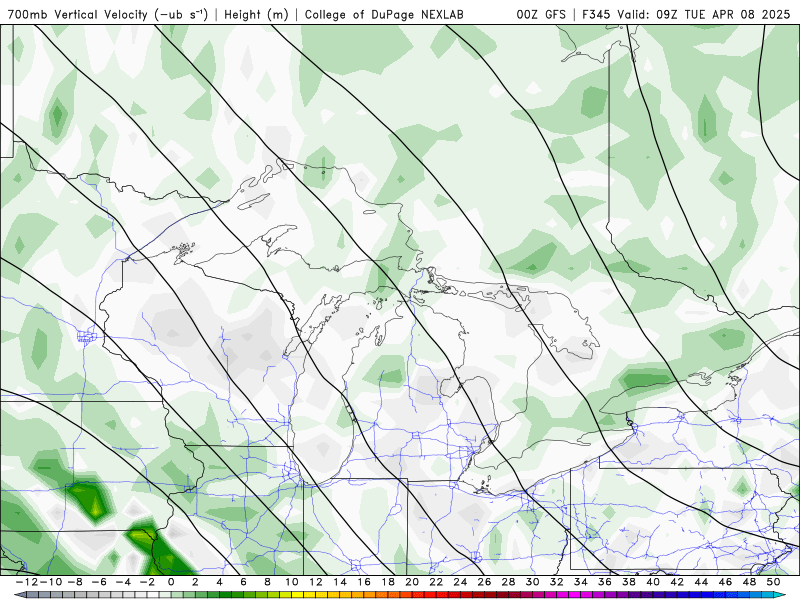
Task: Click the "14" value on the color scale
Action: pos(340,582)
